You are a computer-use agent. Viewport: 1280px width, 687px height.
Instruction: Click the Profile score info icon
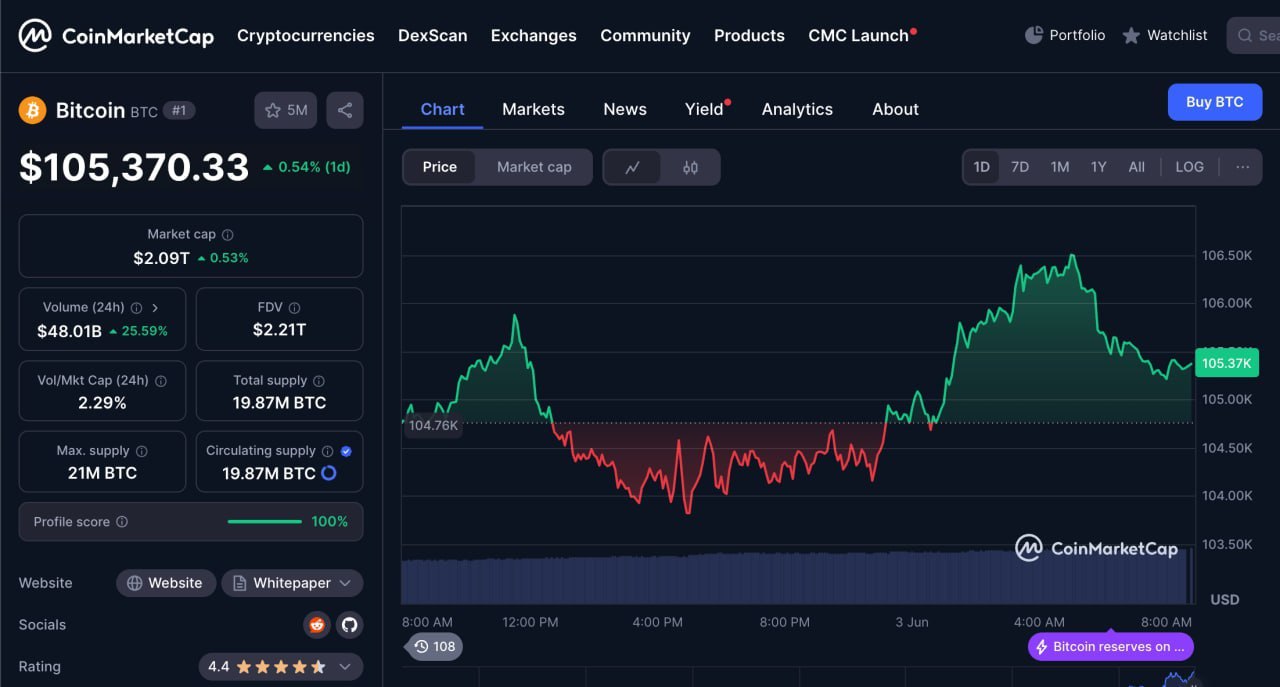click(x=122, y=522)
